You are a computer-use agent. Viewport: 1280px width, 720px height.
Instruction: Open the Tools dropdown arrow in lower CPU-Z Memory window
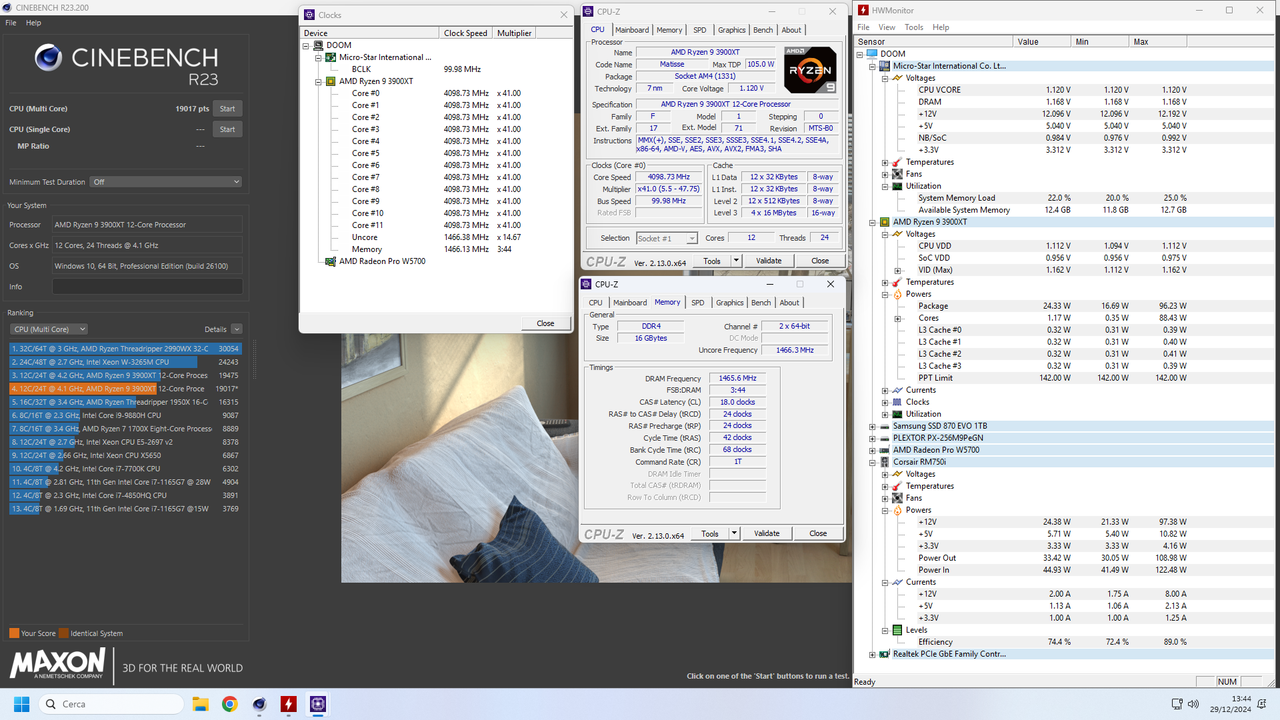(x=735, y=533)
